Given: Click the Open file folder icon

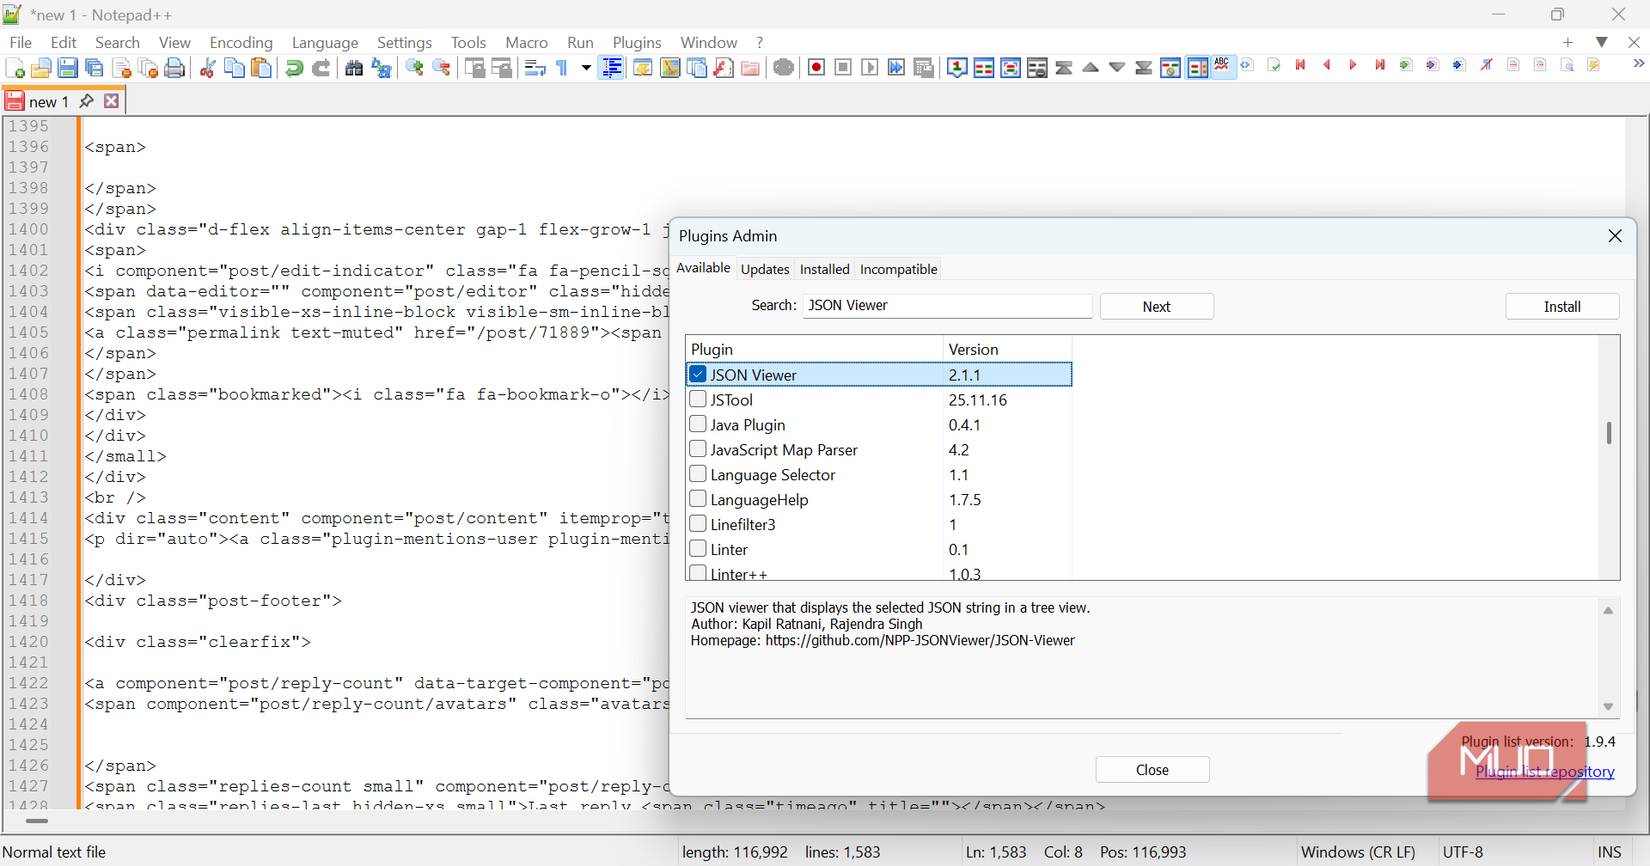Looking at the screenshot, I should [41, 68].
